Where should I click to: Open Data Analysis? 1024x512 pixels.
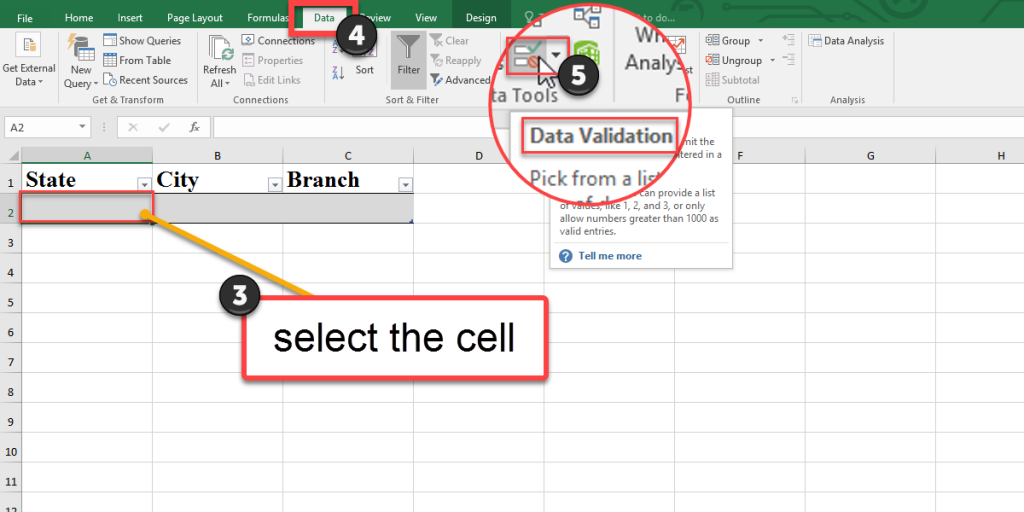(x=846, y=40)
